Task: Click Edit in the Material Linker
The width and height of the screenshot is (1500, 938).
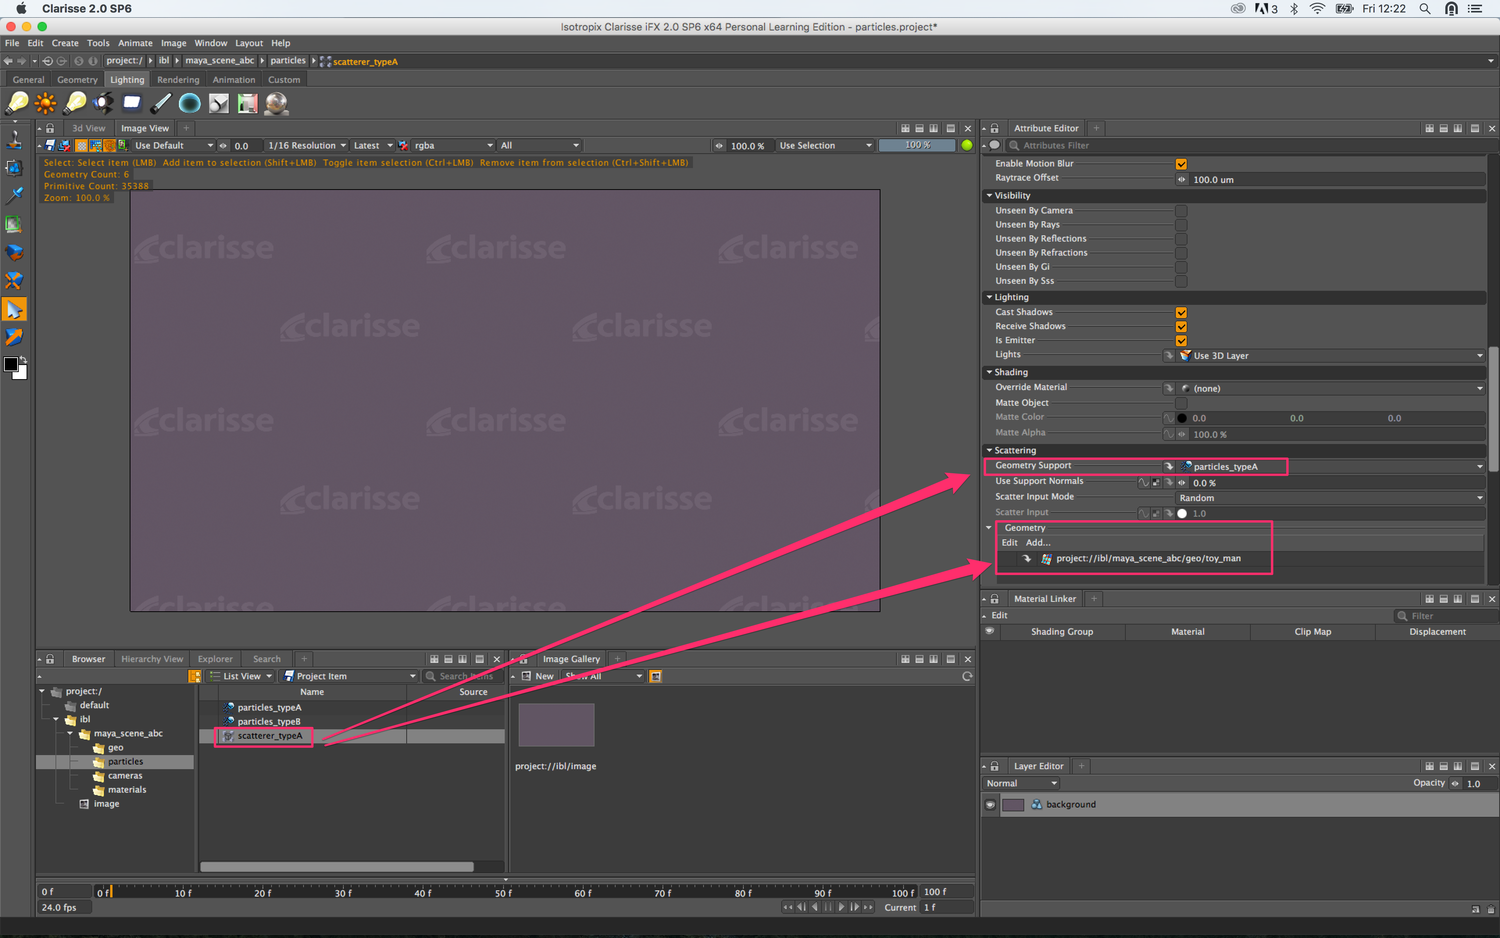Action: 999,616
